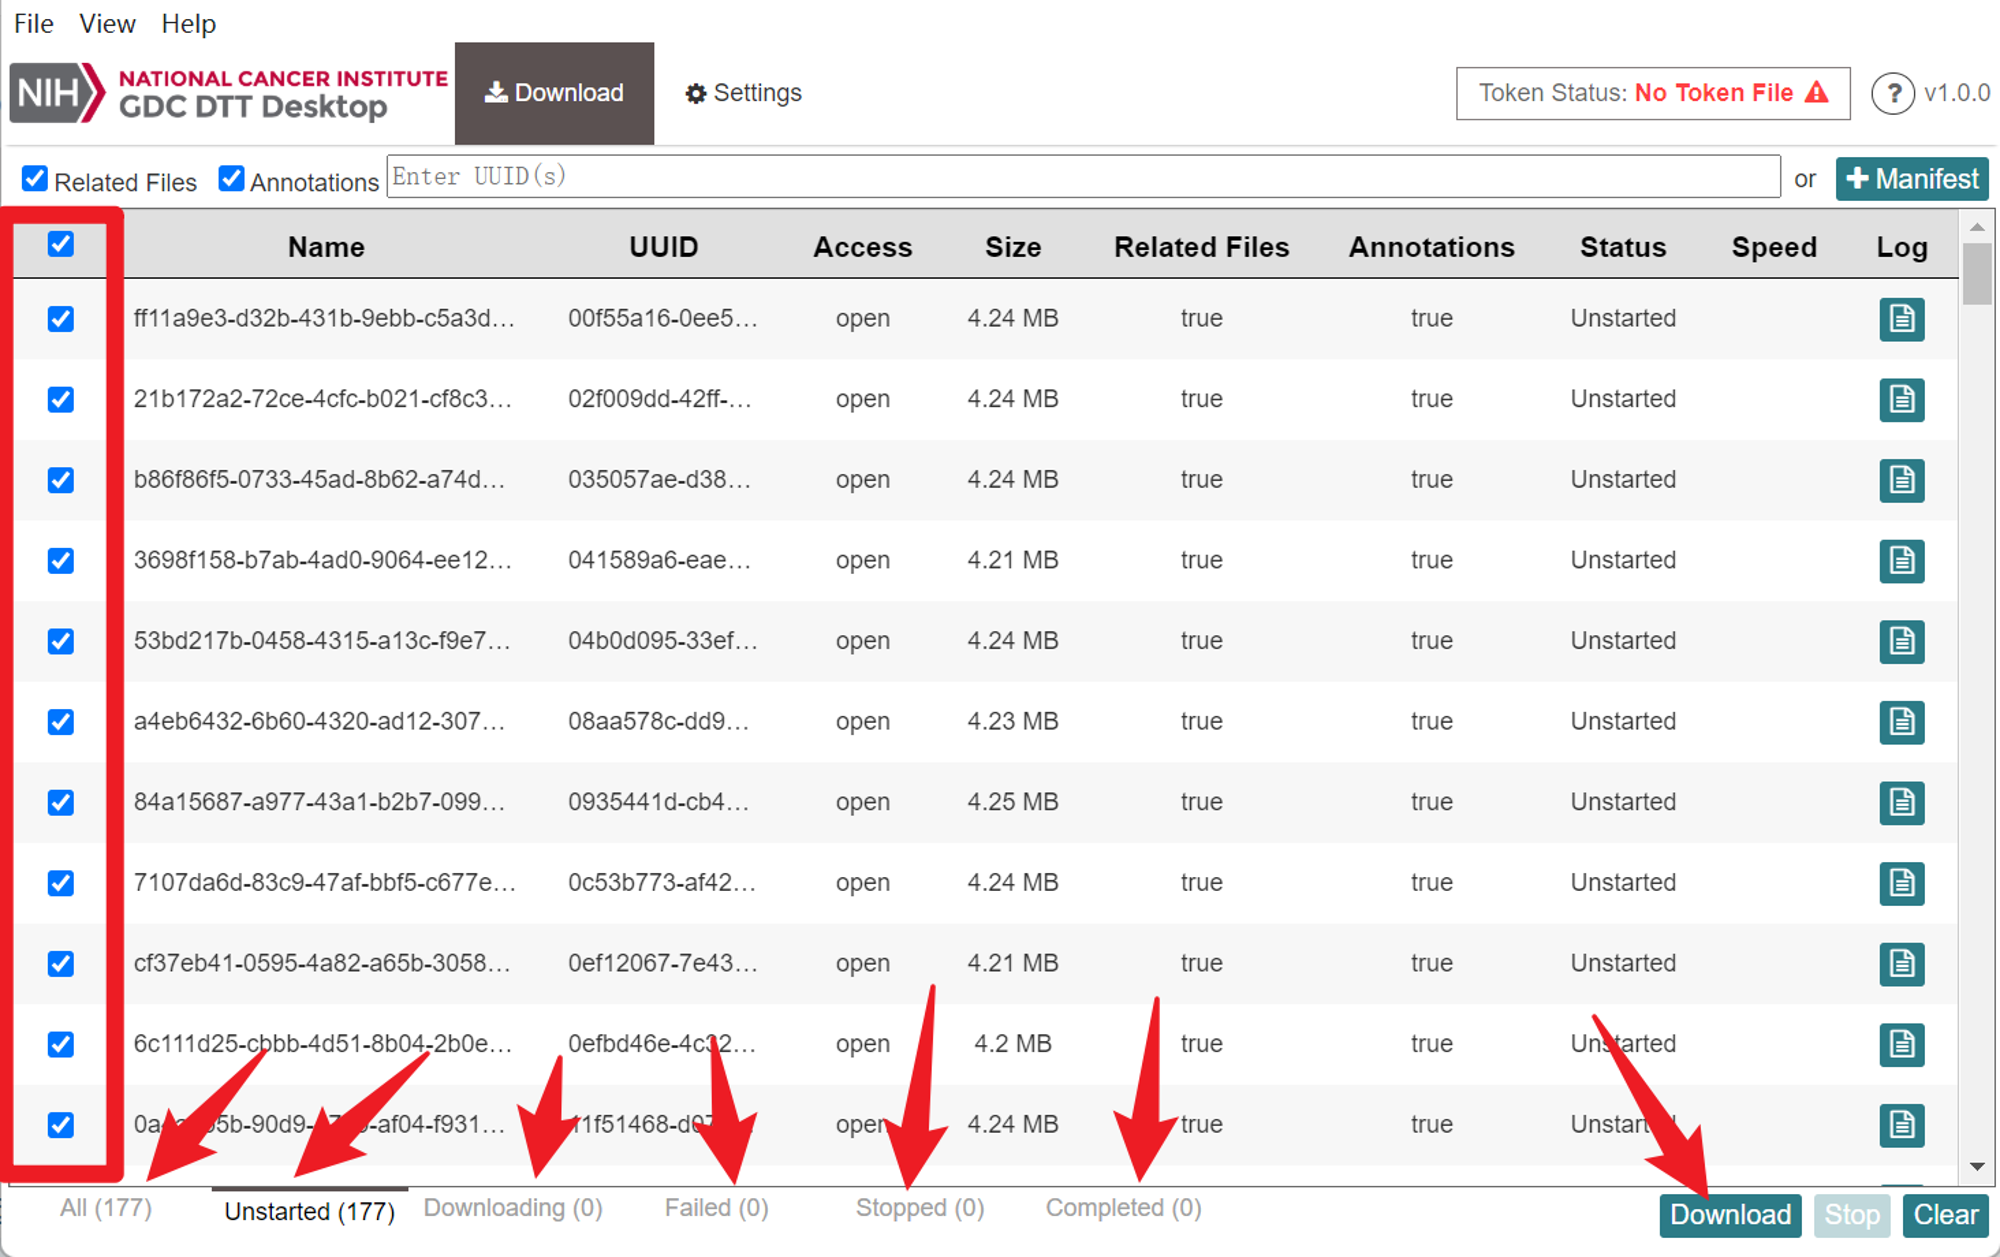Click the table vertical scrollbar thumb
Screen dimensions: 2000x1257
pyautogui.click(x=1977, y=274)
